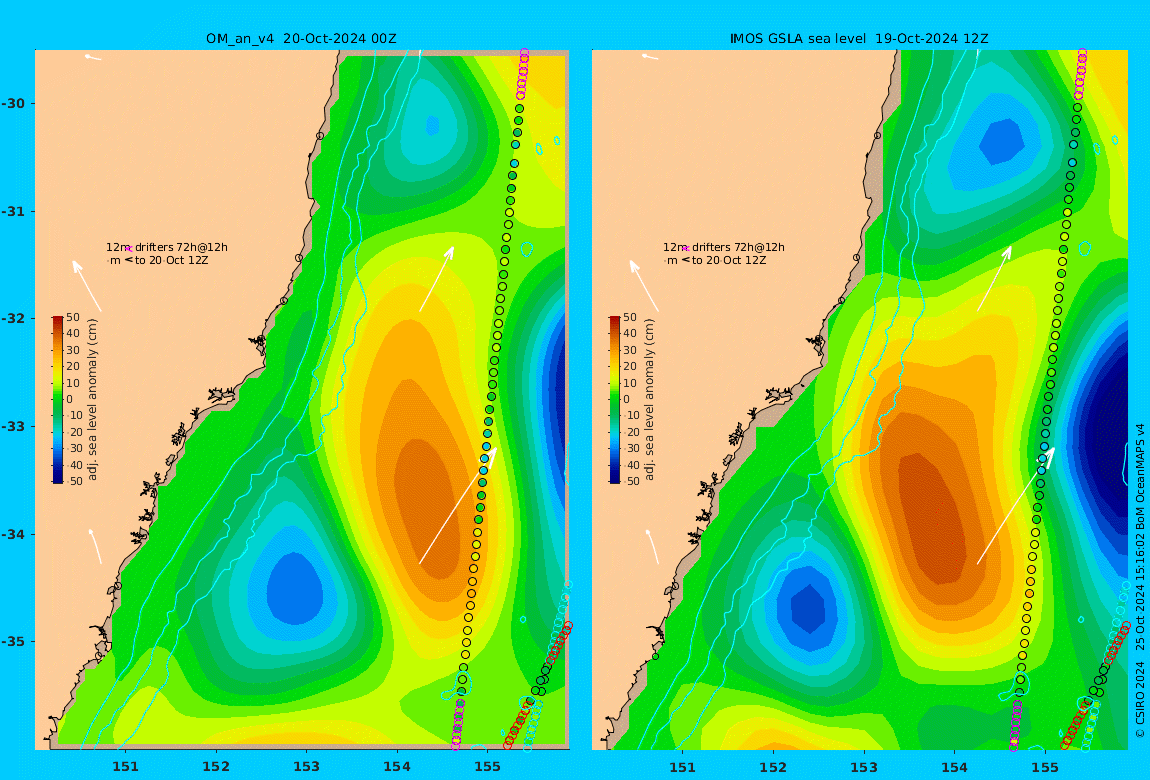Click longitude label 151 under the left map

(x=125, y=767)
